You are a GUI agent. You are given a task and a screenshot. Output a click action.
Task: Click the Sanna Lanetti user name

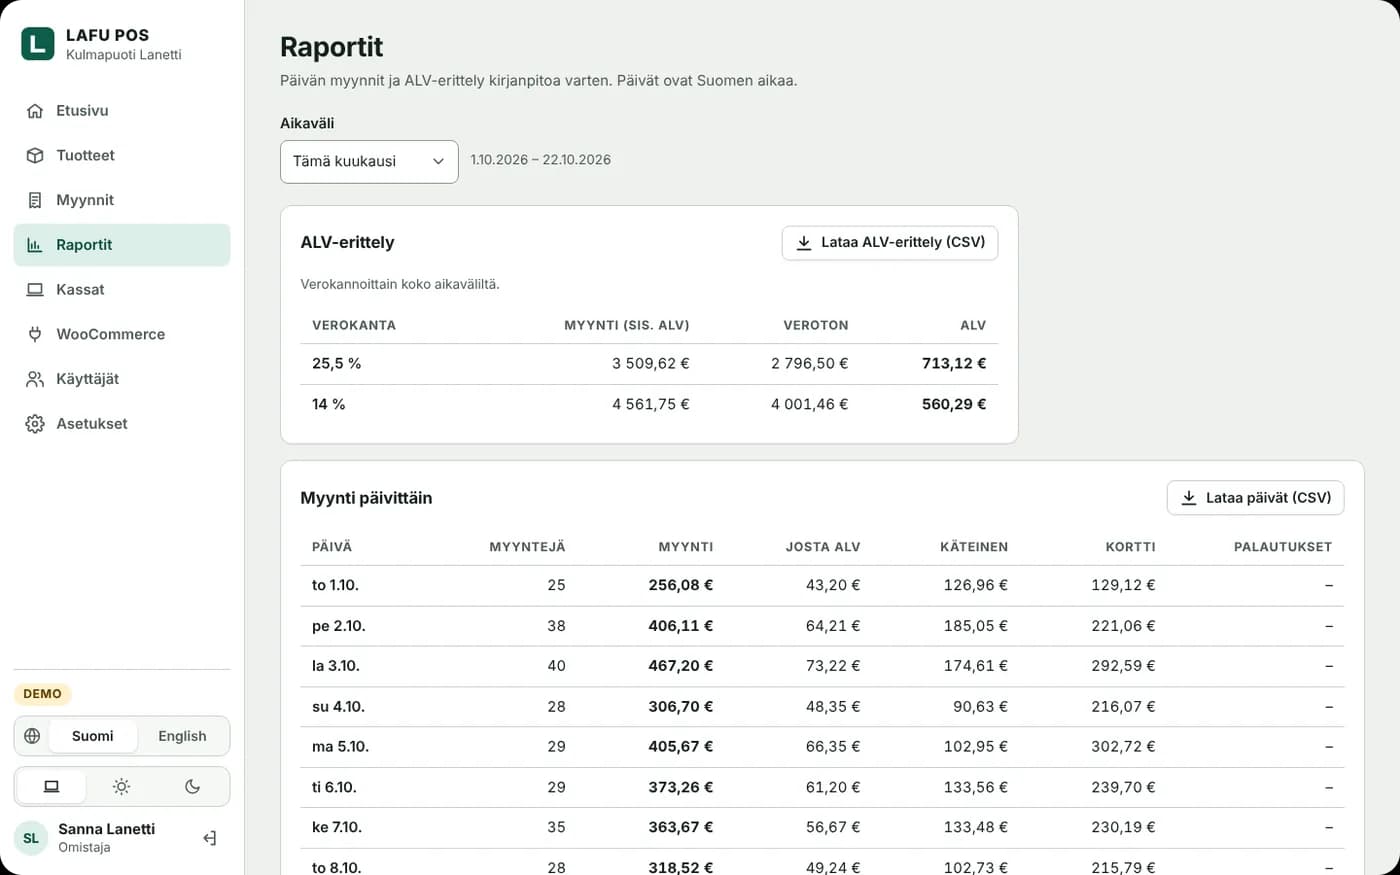pos(106,829)
